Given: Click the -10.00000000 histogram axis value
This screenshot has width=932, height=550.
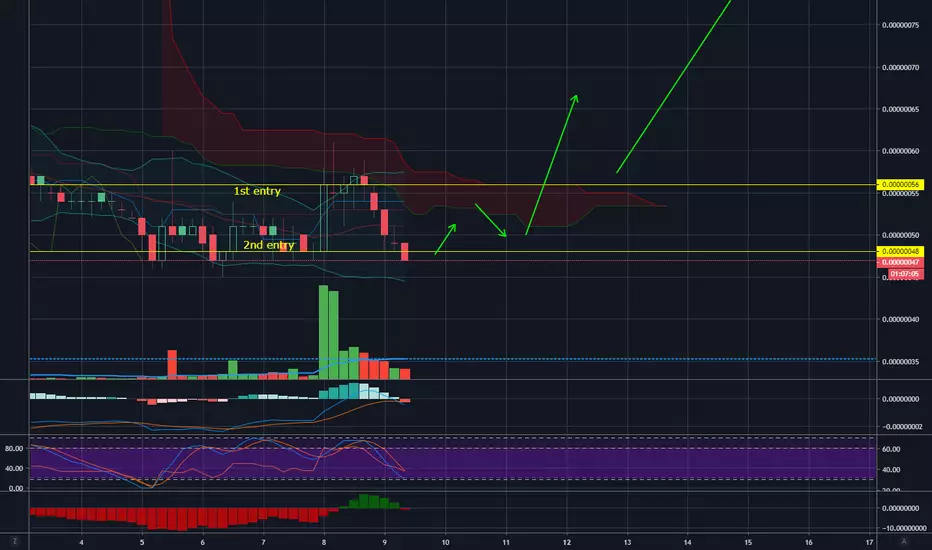Looking at the screenshot, I should (903, 528).
